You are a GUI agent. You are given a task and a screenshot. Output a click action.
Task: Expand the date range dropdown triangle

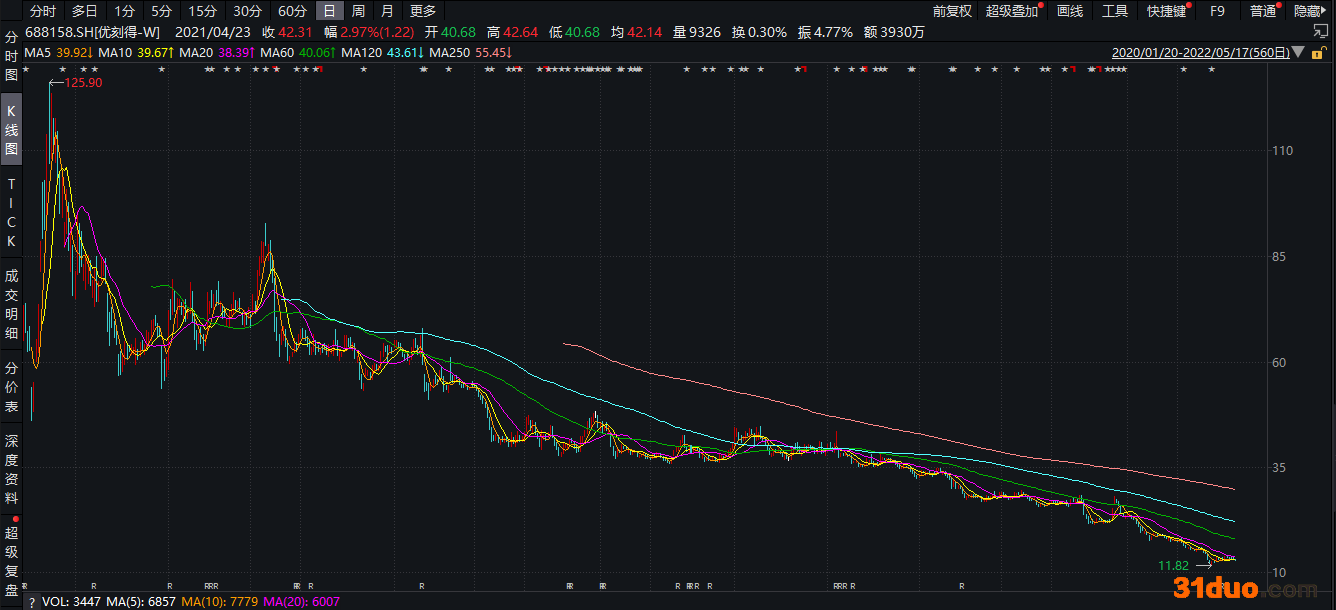point(1298,52)
